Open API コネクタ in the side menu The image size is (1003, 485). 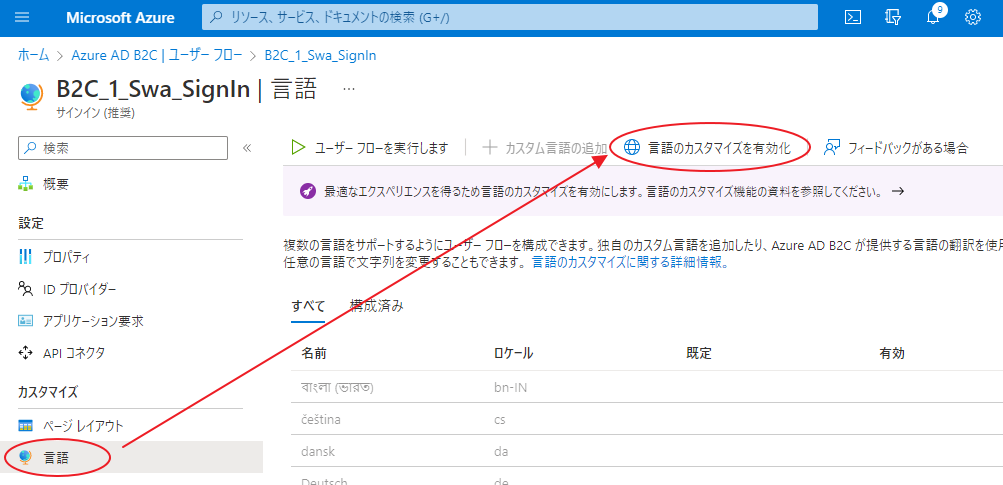[x=74, y=353]
